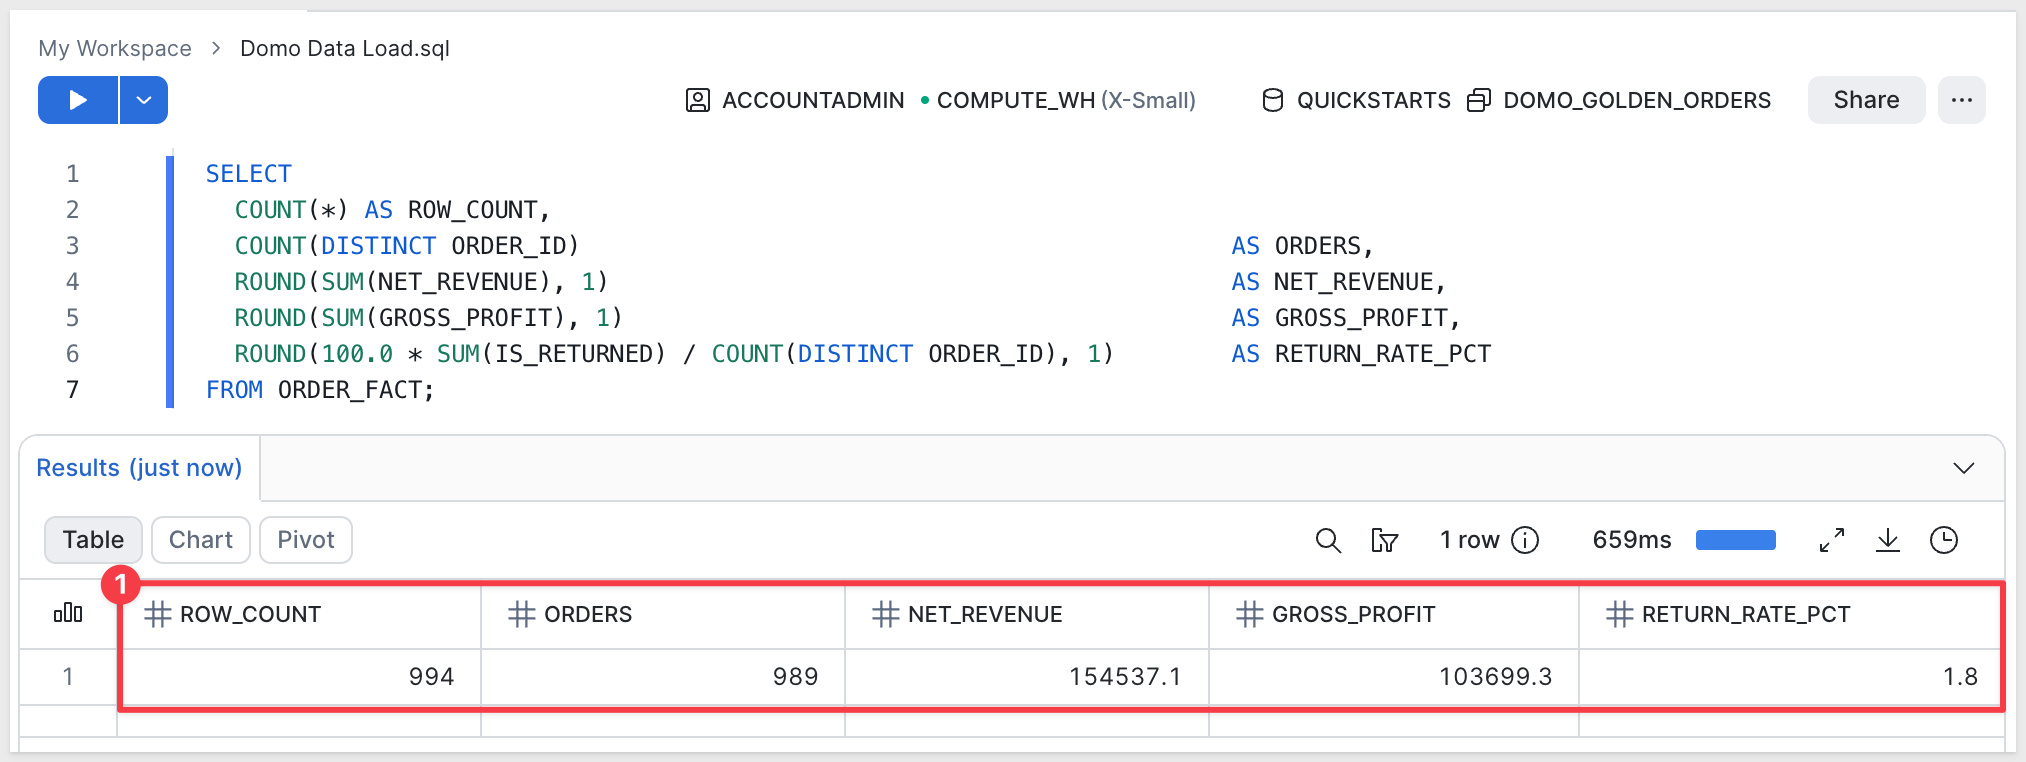The width and height of the screenshot is (2026, 762).
Task: Click the column stats bar chart icon
Action: [68, 613]
